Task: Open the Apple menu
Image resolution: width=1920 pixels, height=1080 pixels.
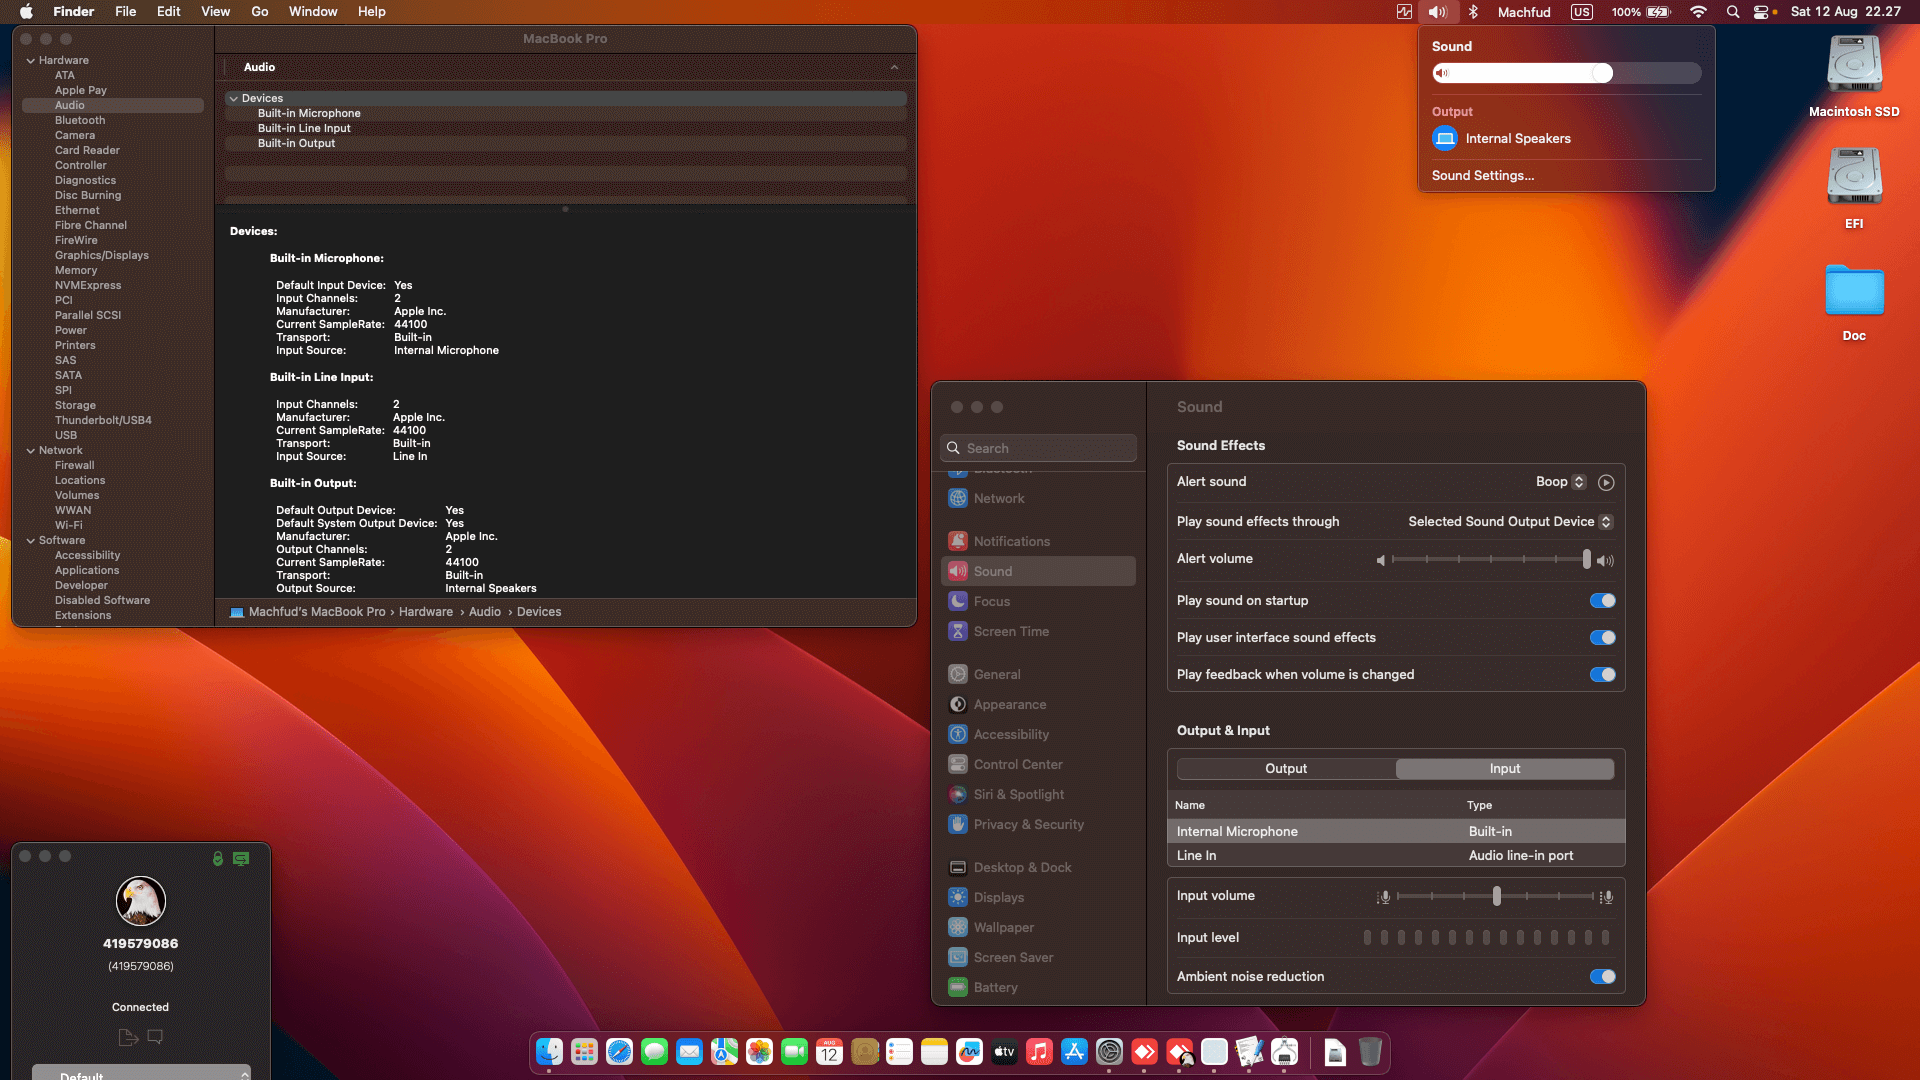Action: click(x=26, y=12)
